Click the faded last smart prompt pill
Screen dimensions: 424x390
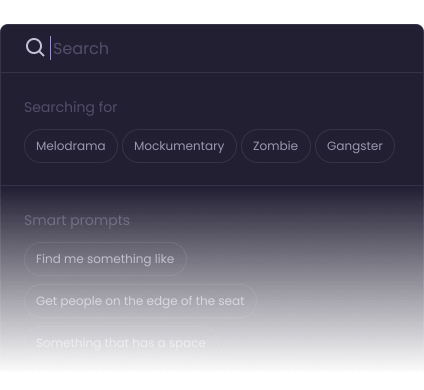point(121,343)
